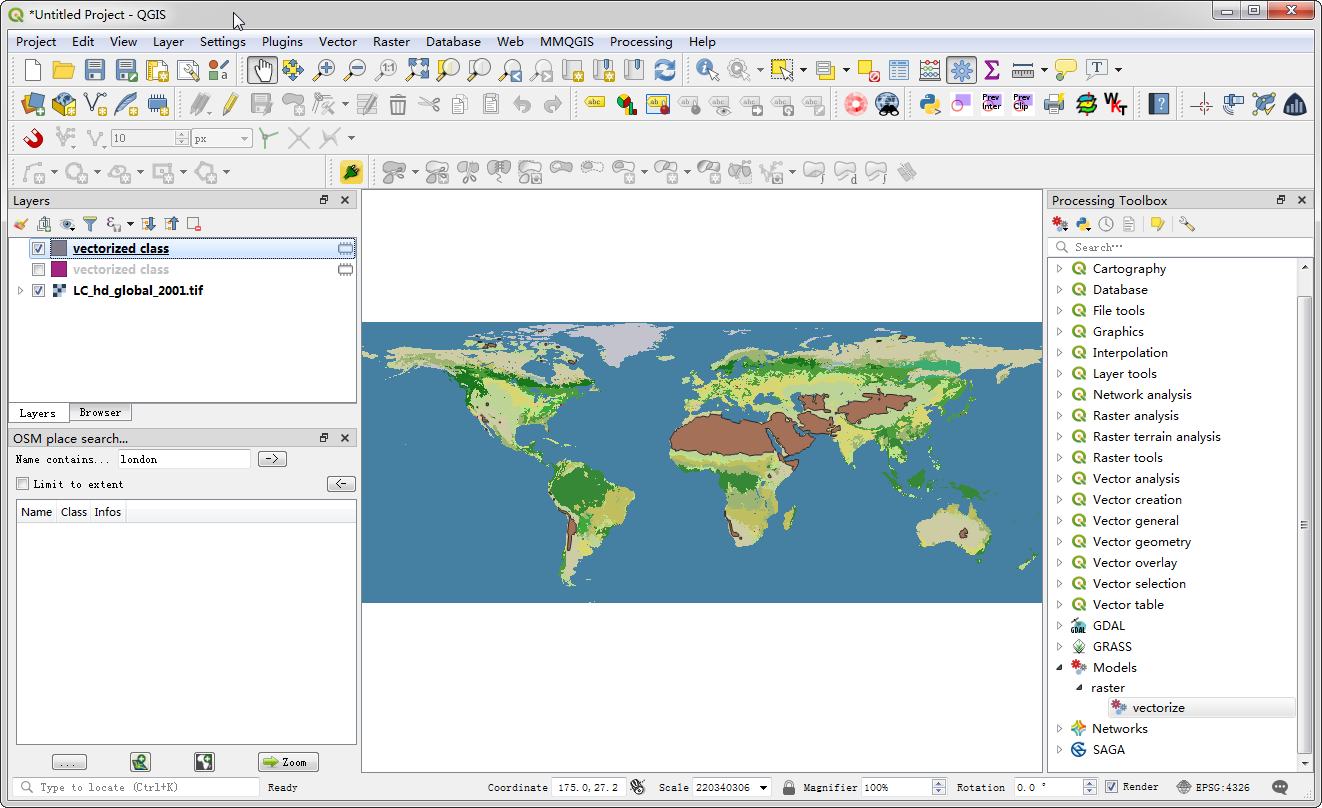1322x808 pixels.
Task: Open the MMQGIS menu
Action: tap(567, 42)
